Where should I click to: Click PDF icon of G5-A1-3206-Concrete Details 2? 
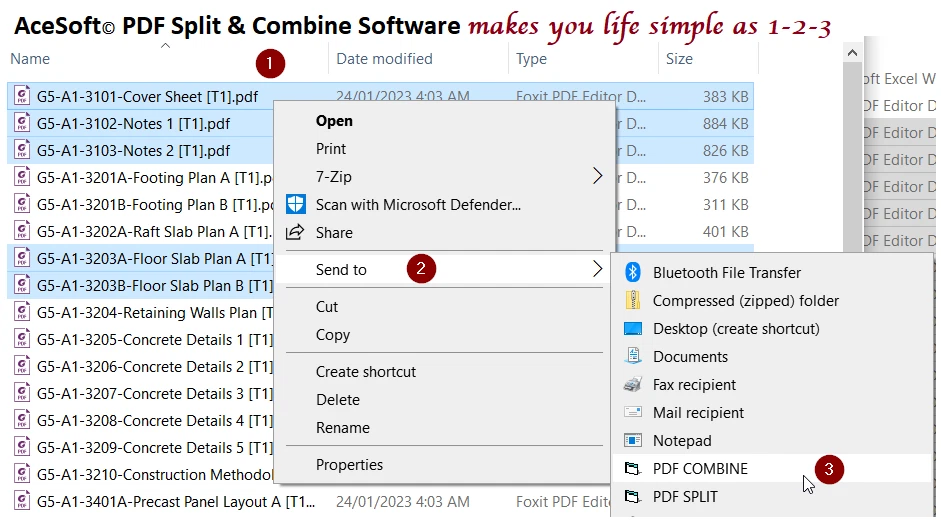coord(22,366)
